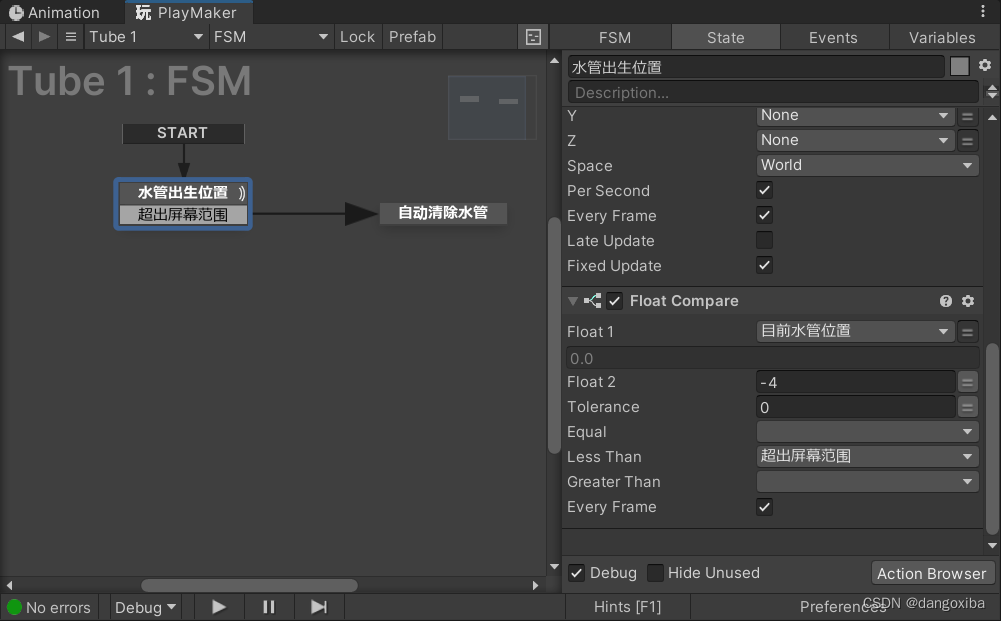
Task: Click the Pause button in bottom toolbar
Action: pyautogui.click(x=269, y=607)
